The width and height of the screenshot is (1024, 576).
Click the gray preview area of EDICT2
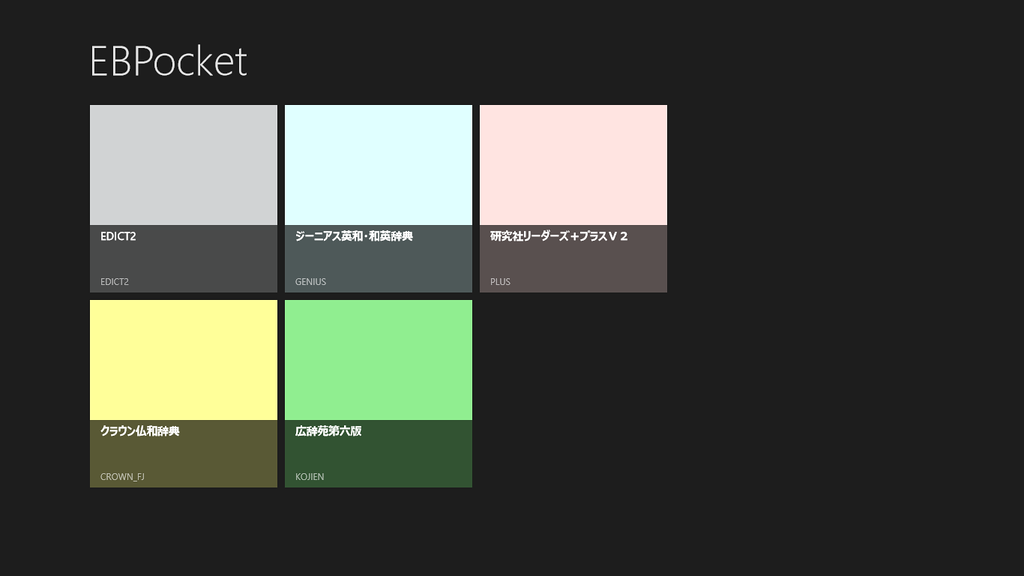click(x=182, y=163)
